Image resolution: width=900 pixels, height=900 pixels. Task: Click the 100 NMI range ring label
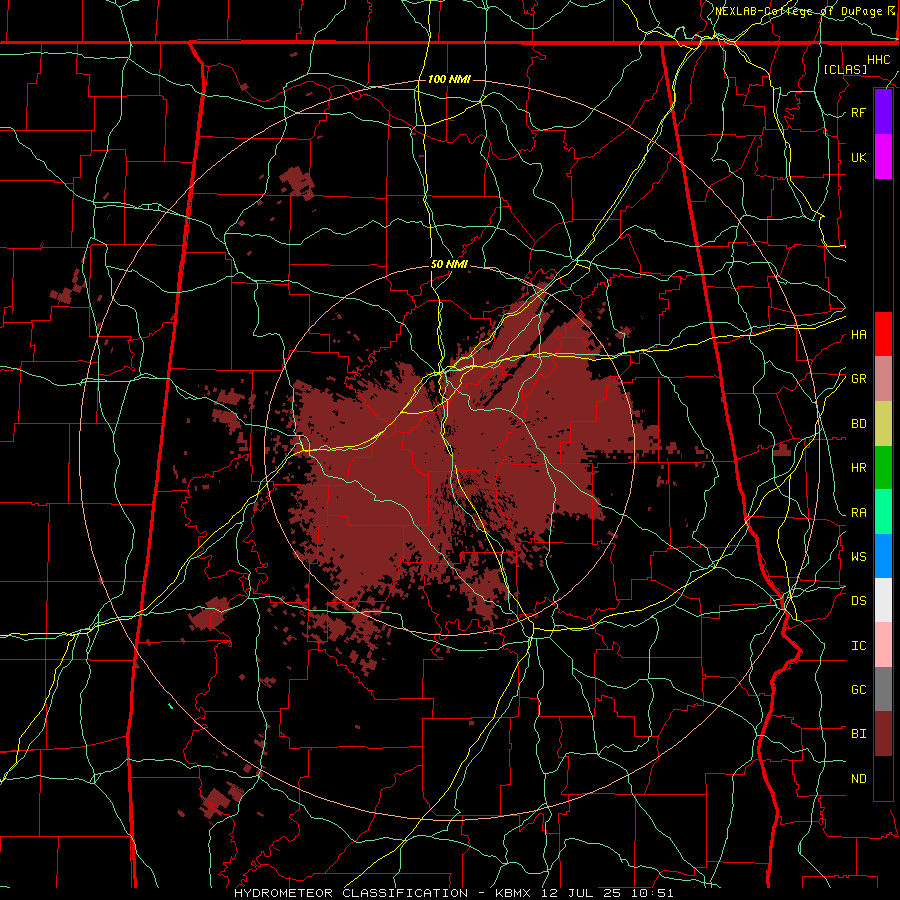[x=449, y=79]
